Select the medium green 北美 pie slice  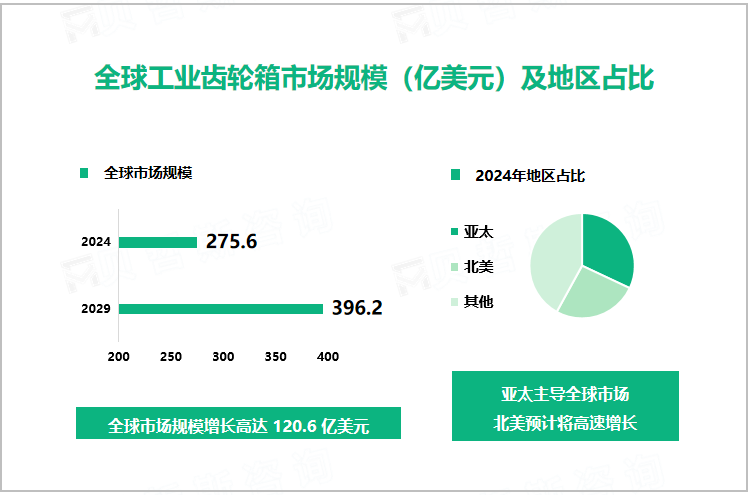point(593,294)
